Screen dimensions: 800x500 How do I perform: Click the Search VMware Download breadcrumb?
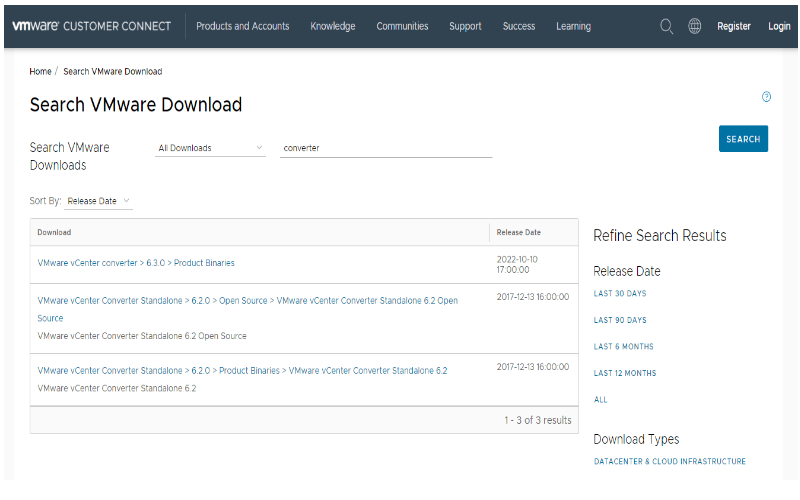tap(113, 71)
